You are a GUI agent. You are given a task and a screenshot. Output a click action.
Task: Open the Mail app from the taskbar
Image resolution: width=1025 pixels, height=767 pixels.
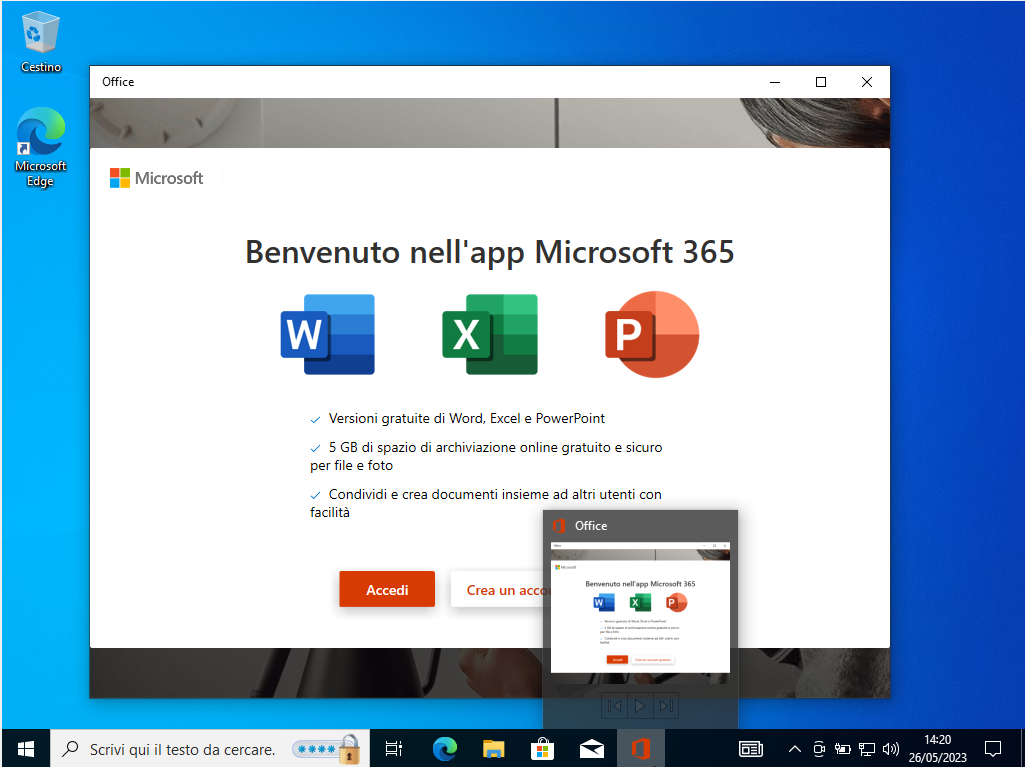(592, 749)
